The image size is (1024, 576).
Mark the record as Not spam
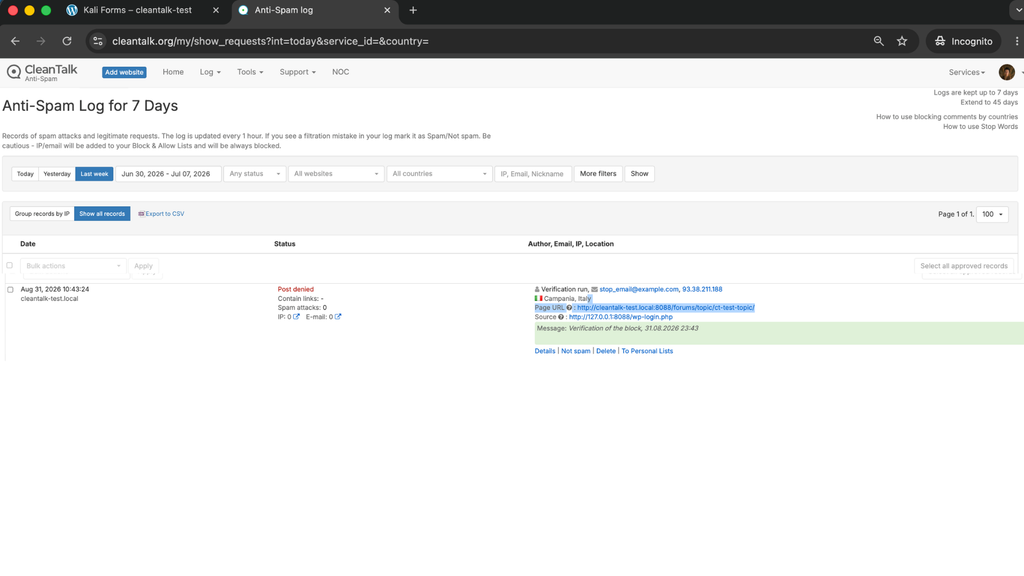click(x=575, y=351)
